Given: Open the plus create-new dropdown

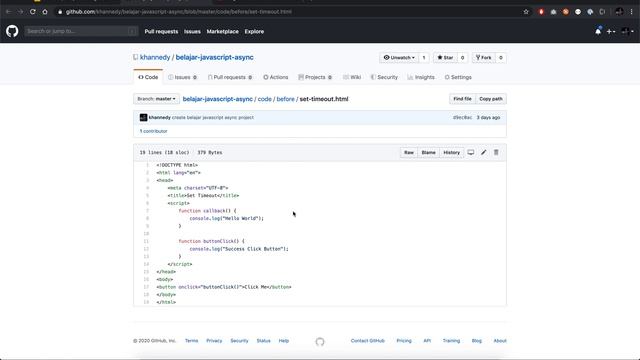Looking at the screenshot, I should click(x=611, y=31).
